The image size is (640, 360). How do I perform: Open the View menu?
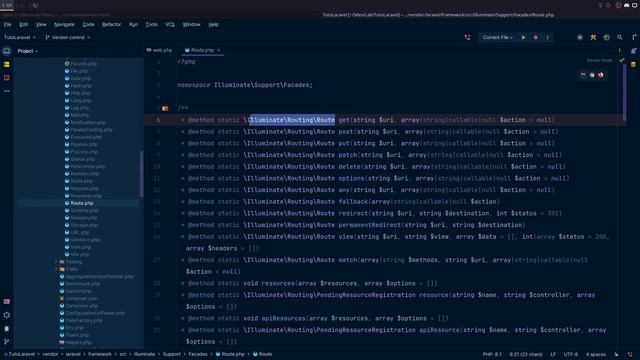(41, 25)
